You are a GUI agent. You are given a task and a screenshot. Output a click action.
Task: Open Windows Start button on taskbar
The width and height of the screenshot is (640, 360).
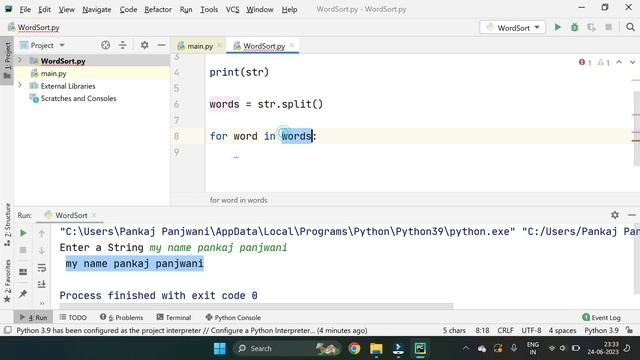coord(220,348)
